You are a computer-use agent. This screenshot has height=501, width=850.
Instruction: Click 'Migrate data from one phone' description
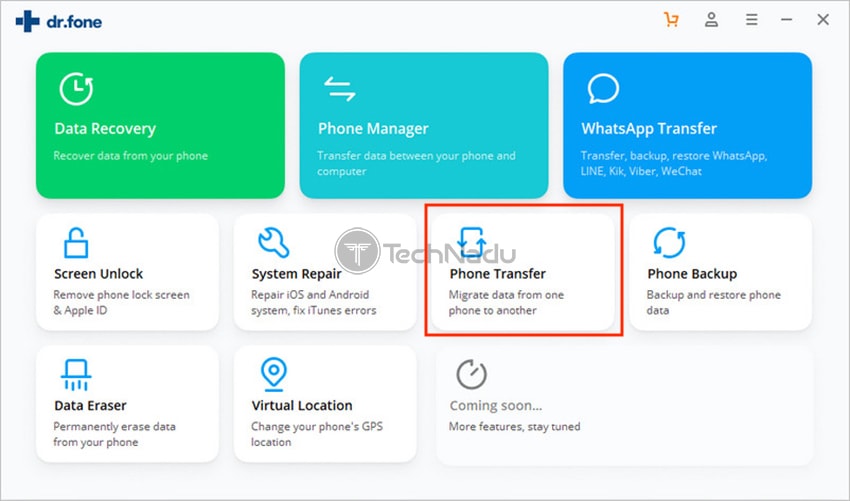point(506,303)
